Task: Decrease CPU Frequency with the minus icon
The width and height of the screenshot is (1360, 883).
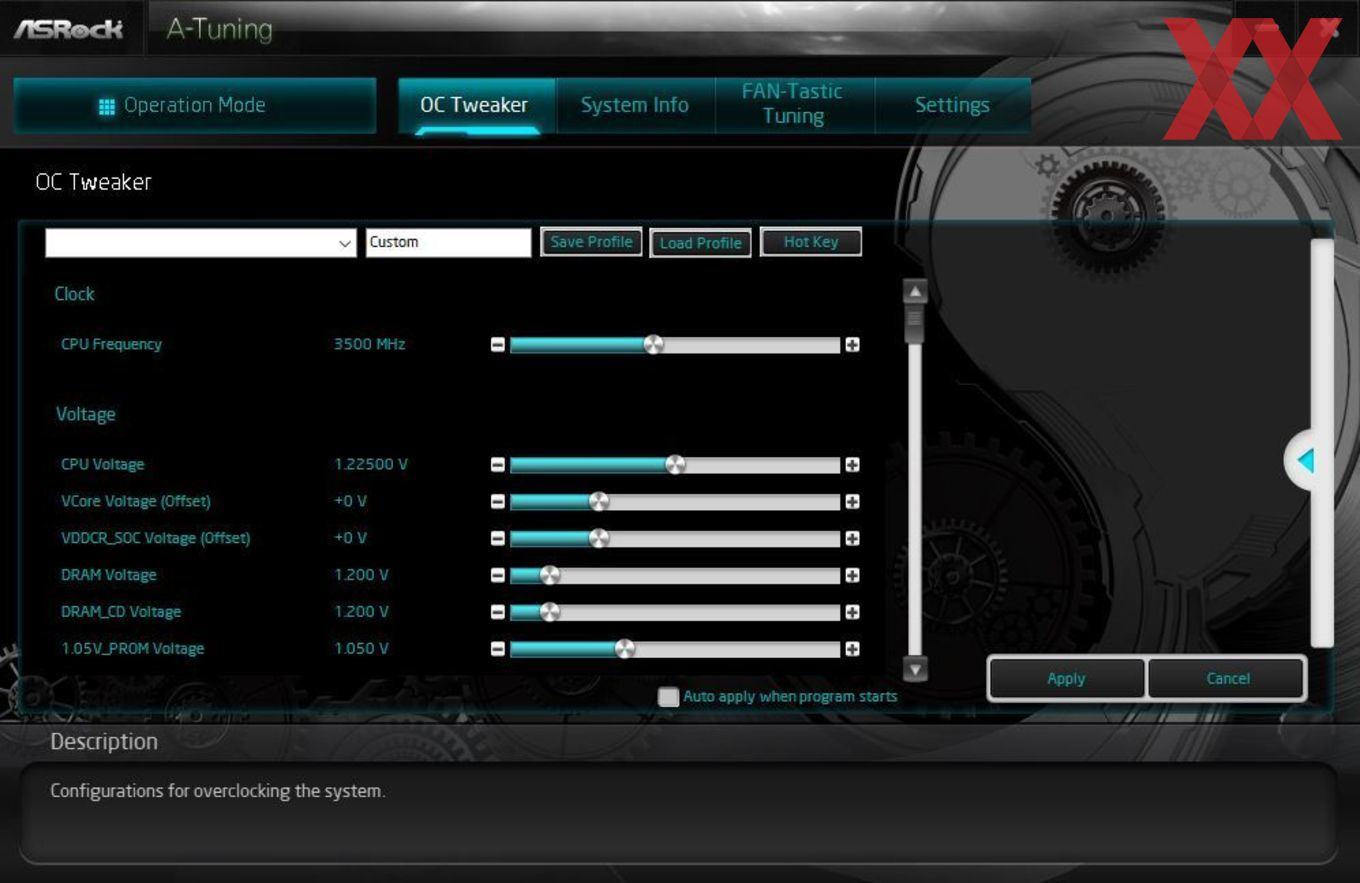Action: click(x=498, y=345)
